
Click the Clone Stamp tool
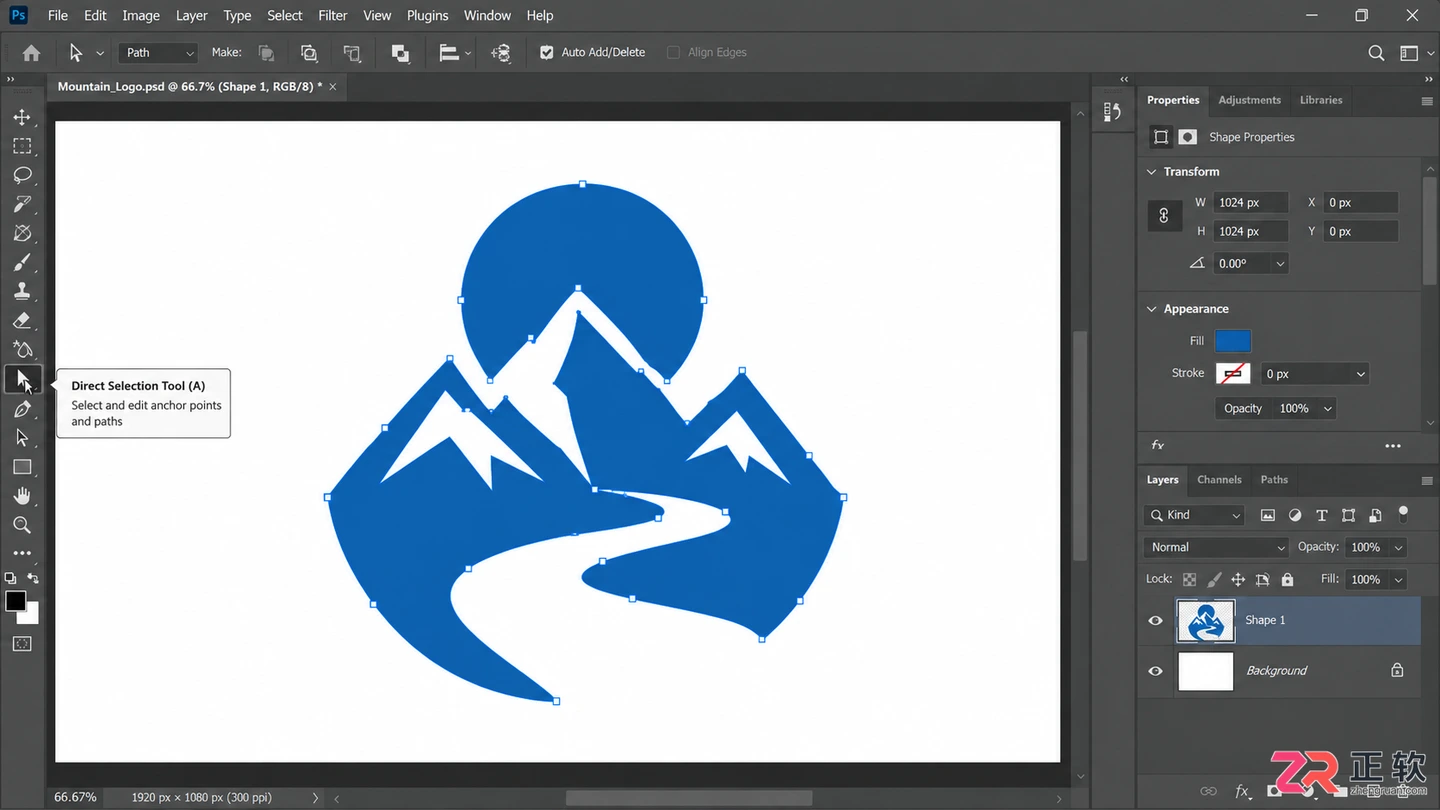pyautogui.click(x=22, y=292)
